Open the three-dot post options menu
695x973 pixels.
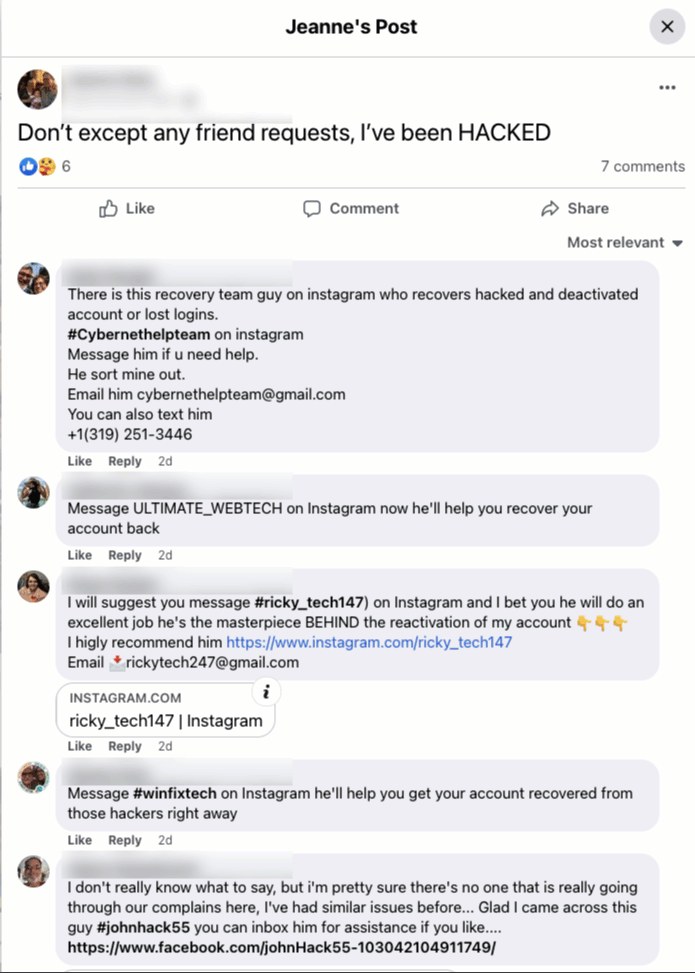coord(667,87)
